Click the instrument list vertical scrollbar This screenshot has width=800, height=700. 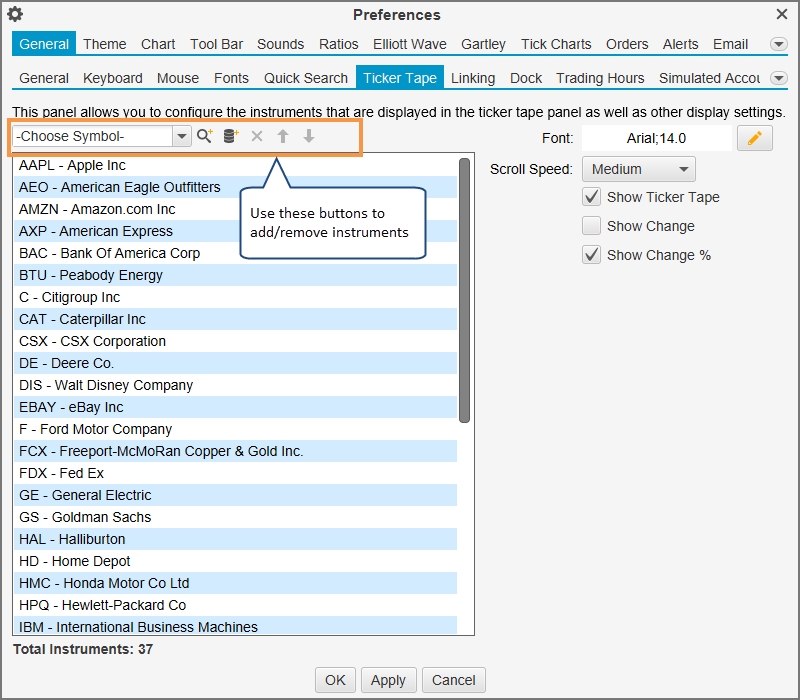tap(464, 290)
